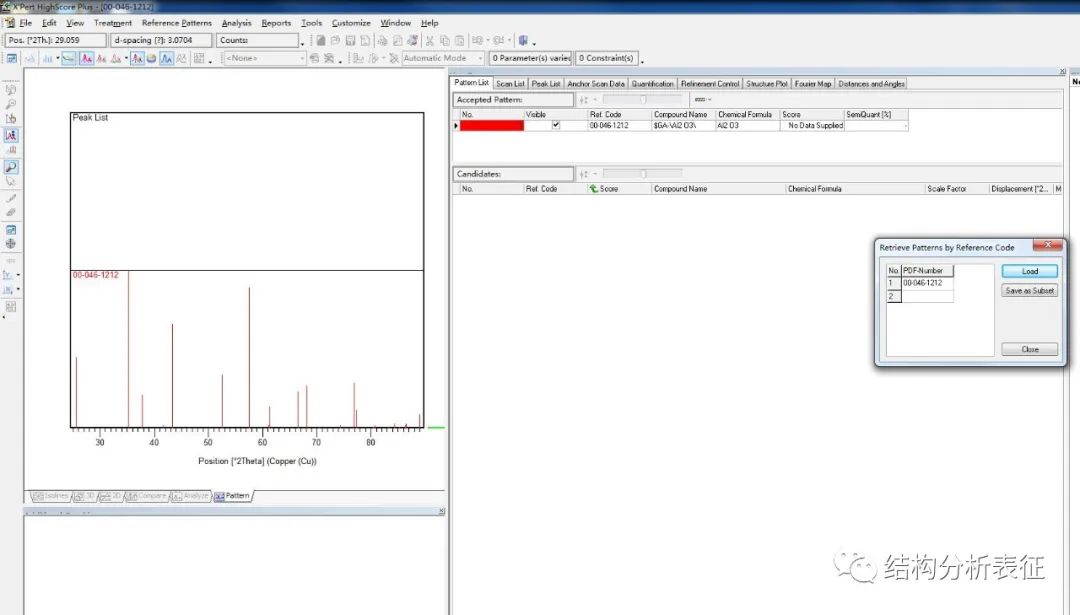
Task: Click the save diskette icon in the toolbar
Action: click(x=350, y=41)
